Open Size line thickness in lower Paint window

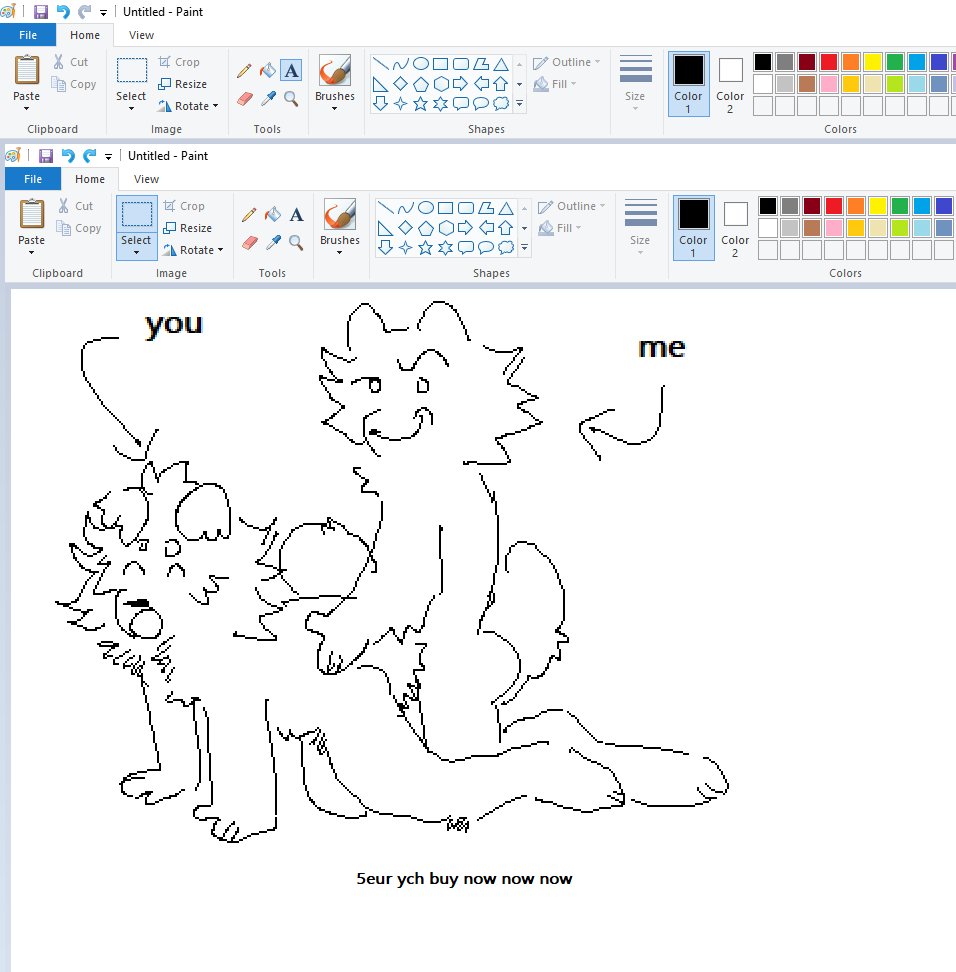[x=640, y=228]
